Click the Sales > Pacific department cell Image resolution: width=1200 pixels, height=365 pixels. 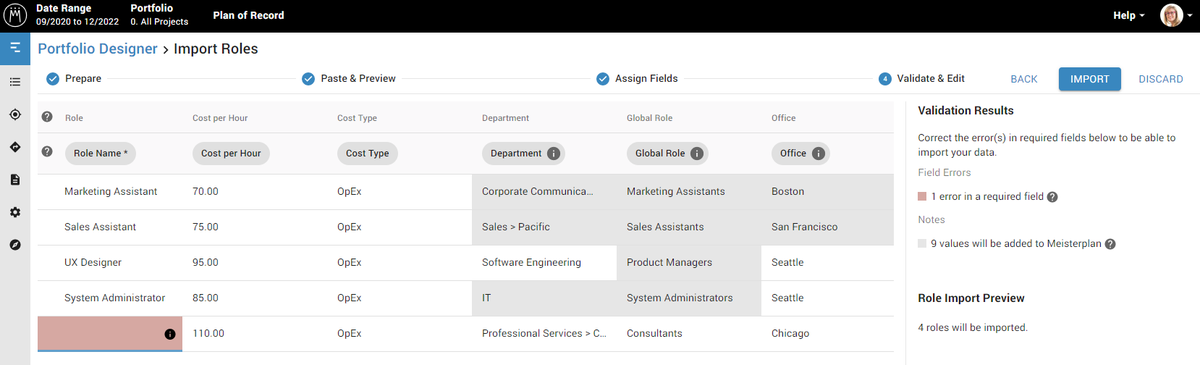click(x=544, y=227)
